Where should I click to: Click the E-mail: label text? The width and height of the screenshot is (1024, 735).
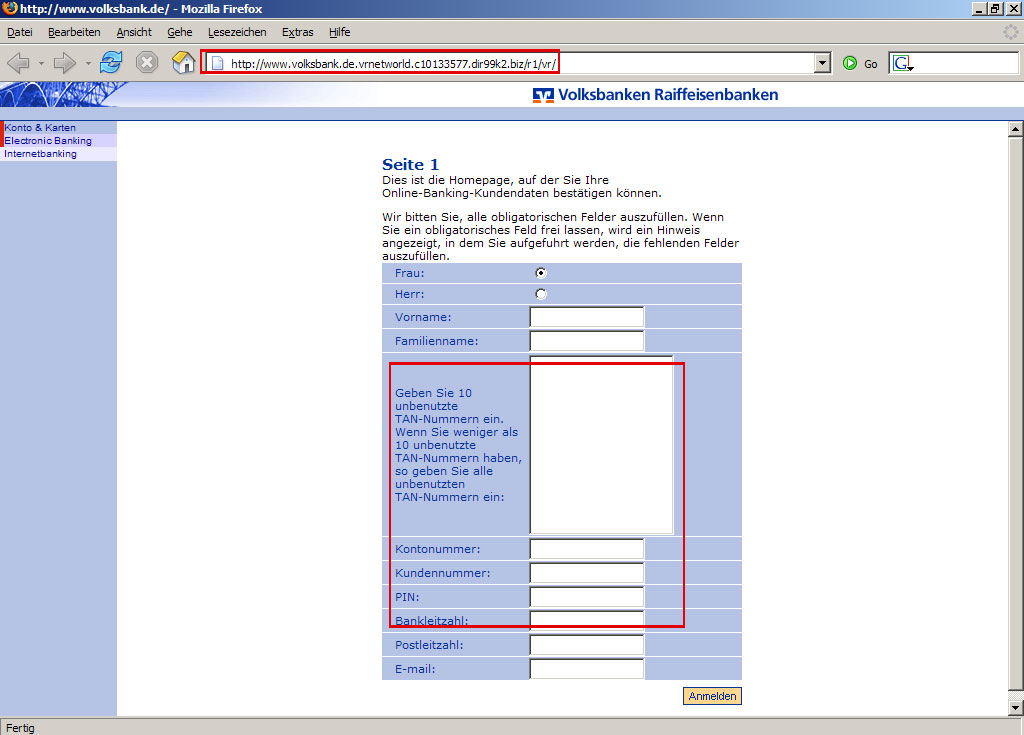[x=415, y=669]
